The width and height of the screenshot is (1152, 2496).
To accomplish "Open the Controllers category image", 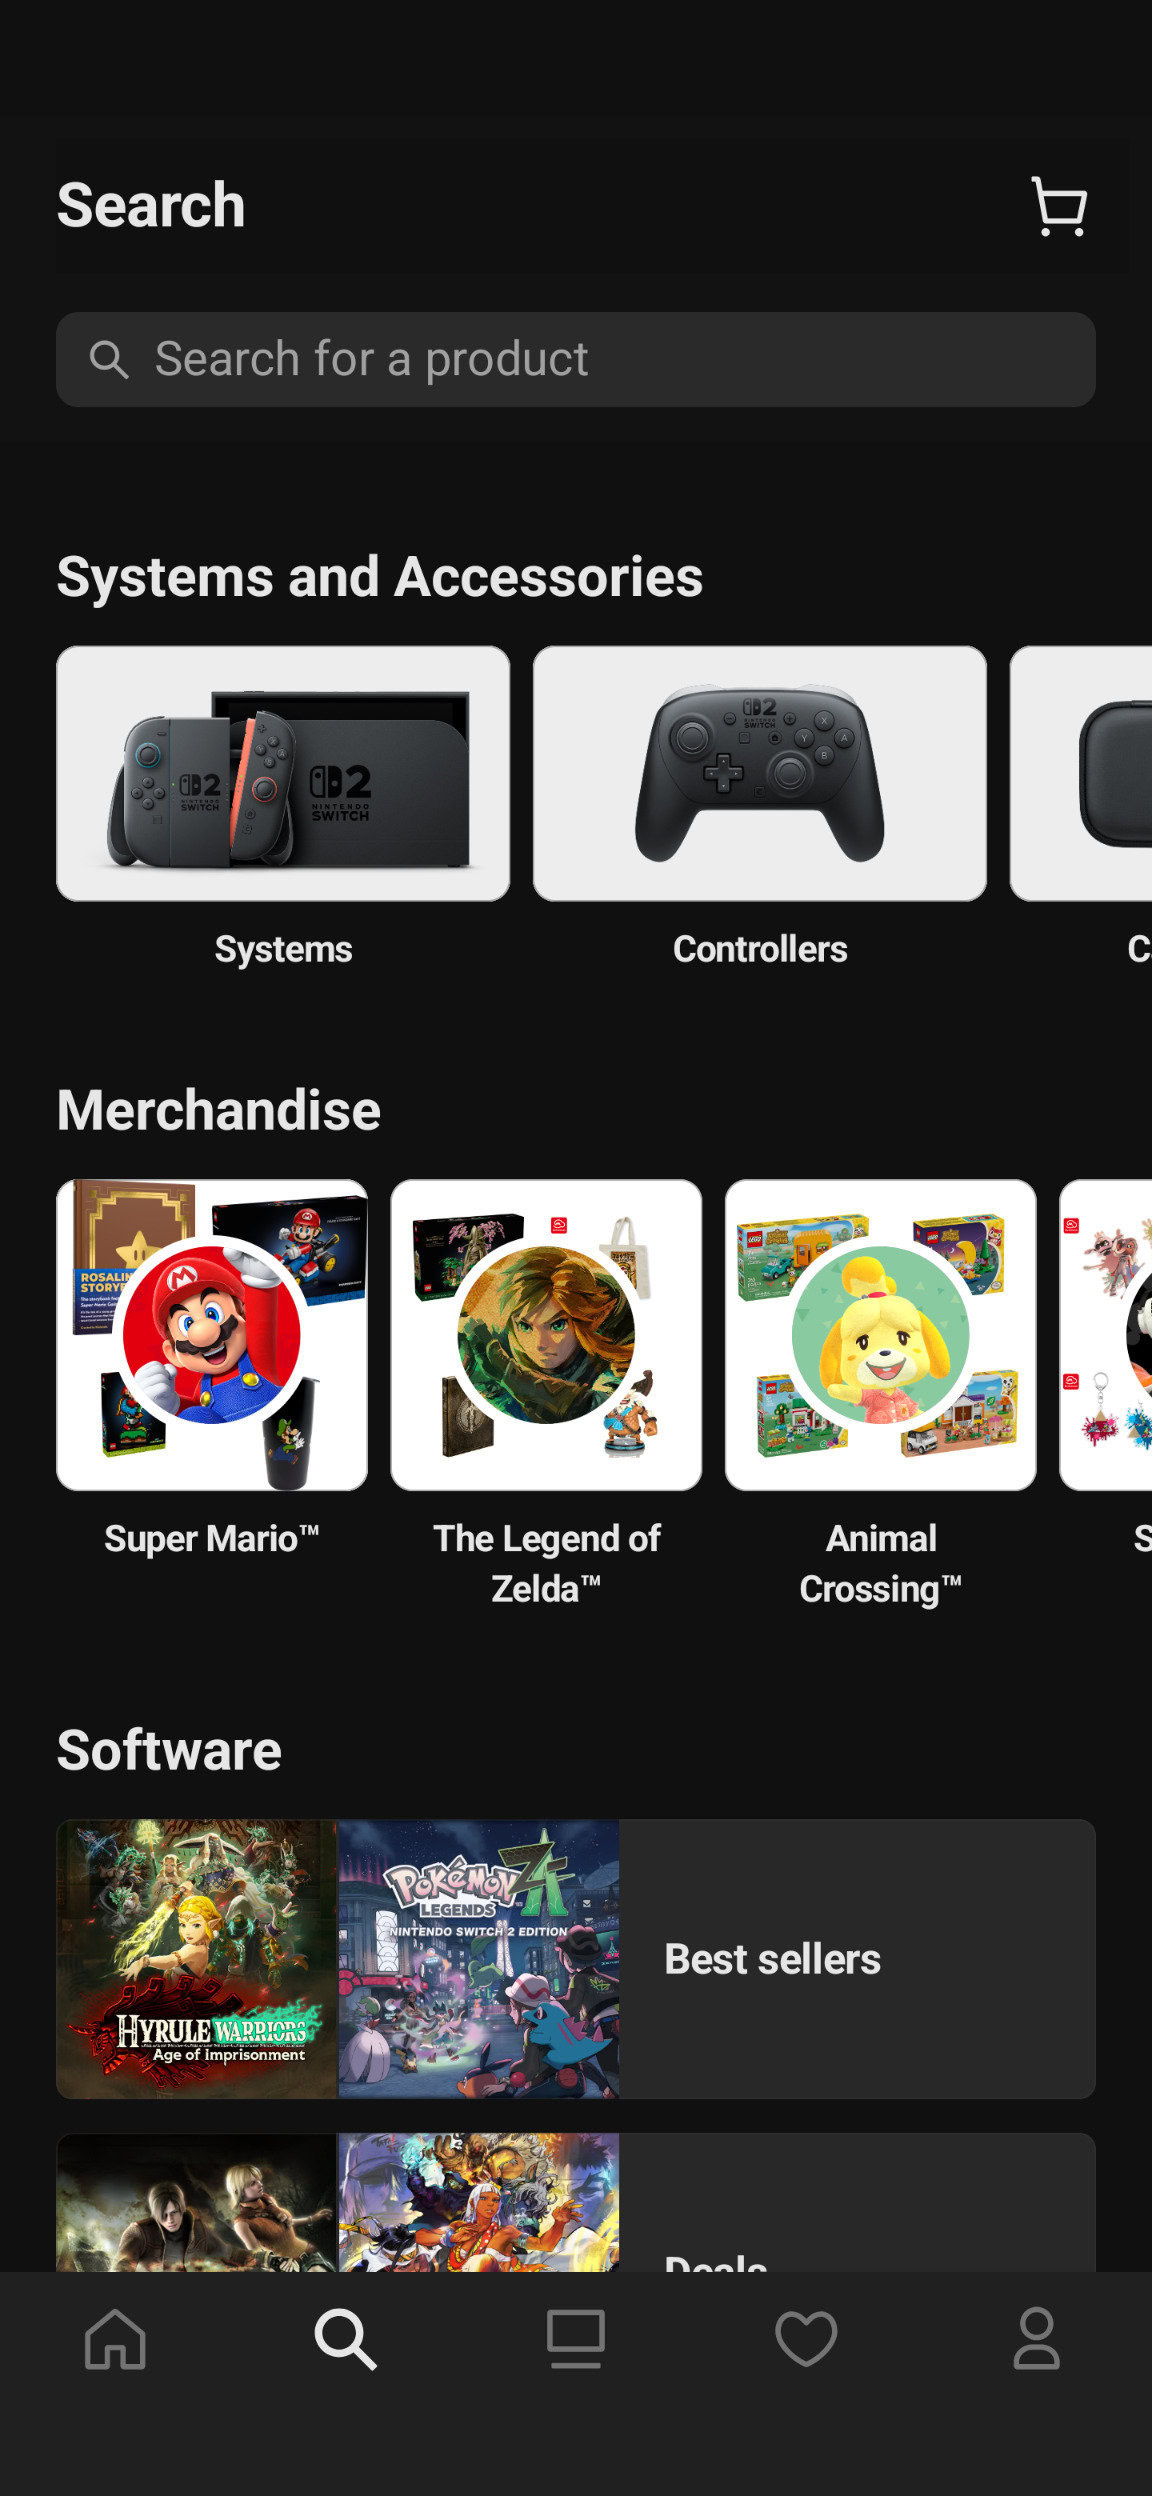I will (760, 773).
